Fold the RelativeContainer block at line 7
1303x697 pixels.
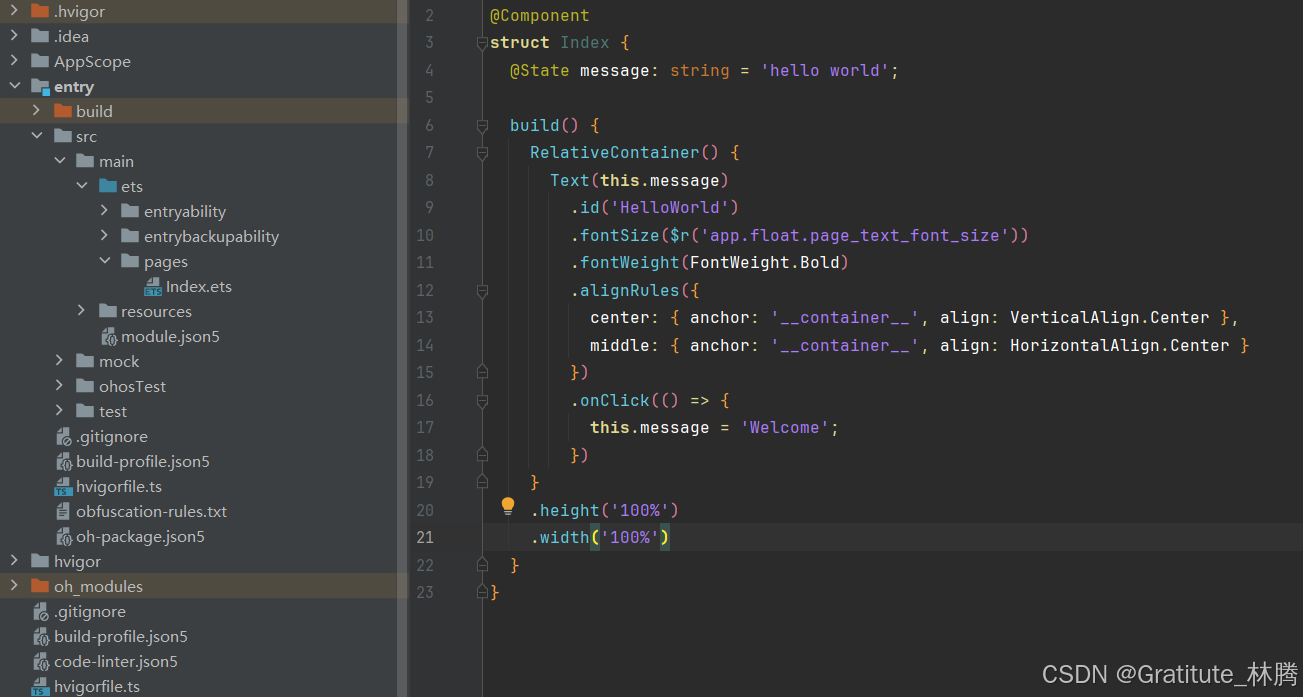click(482, 153)
